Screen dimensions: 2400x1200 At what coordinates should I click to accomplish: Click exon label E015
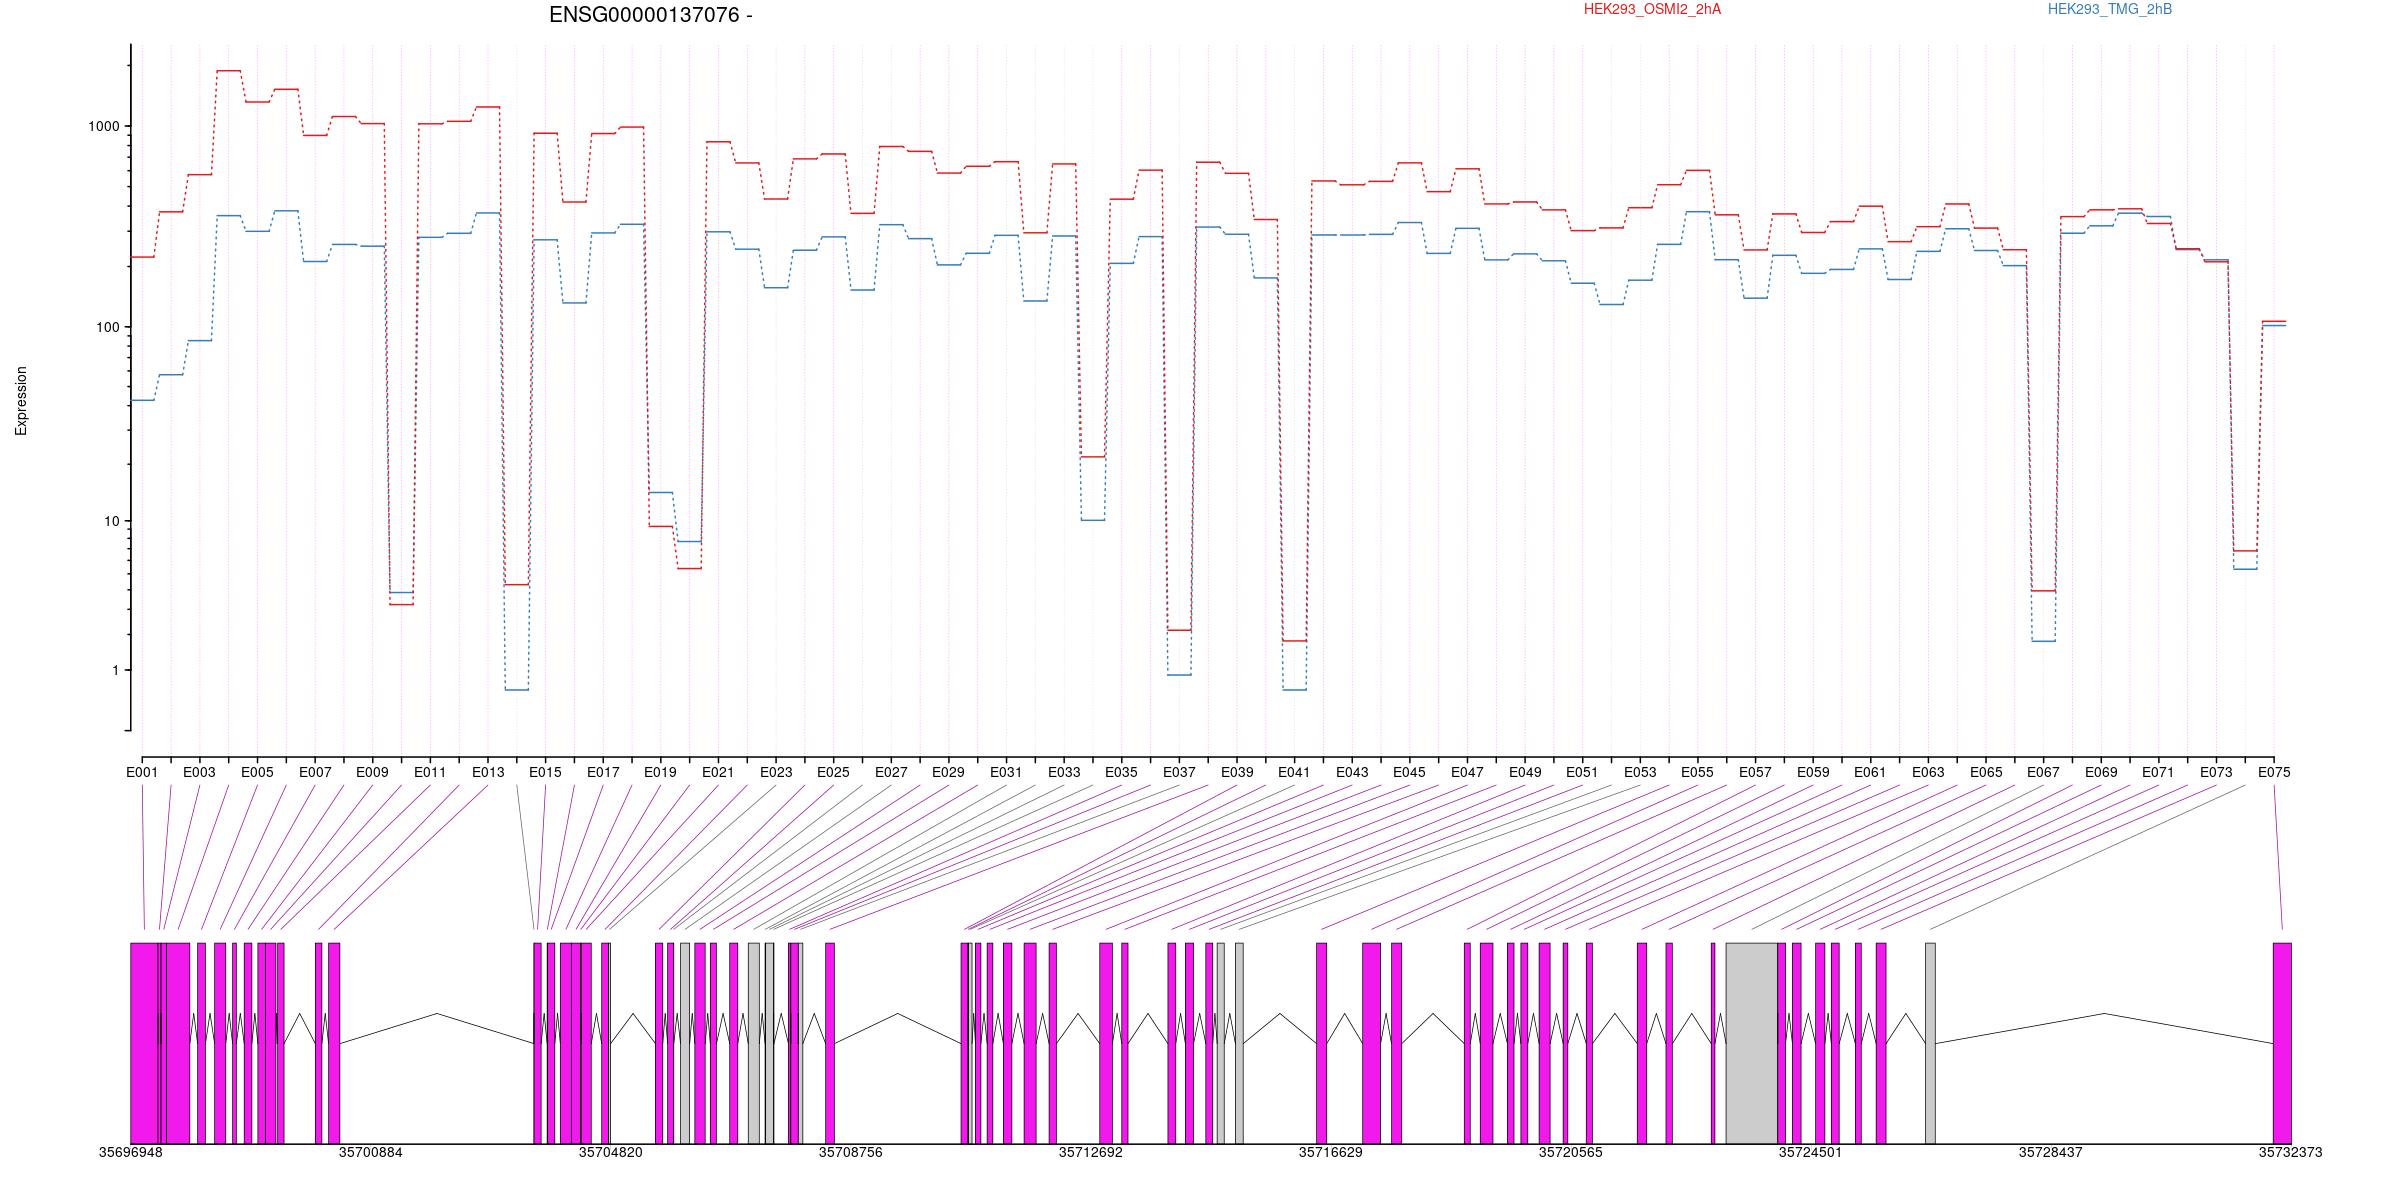545,772
